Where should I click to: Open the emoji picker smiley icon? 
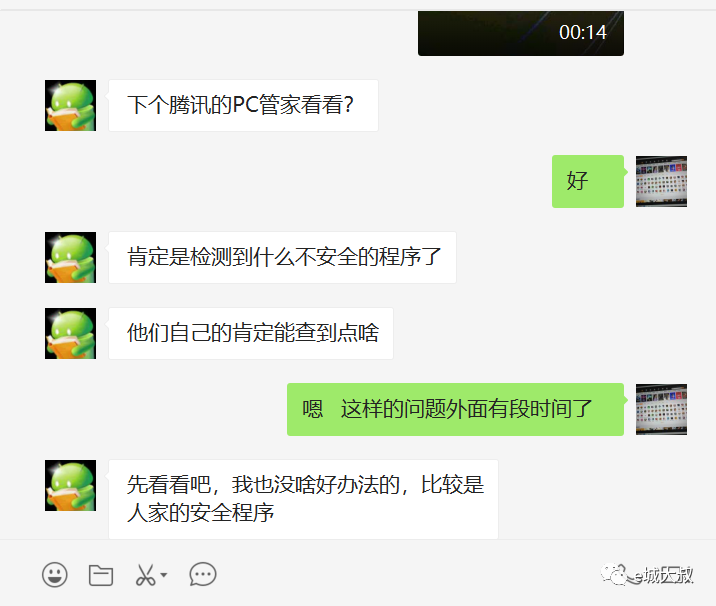coord(55,574)
